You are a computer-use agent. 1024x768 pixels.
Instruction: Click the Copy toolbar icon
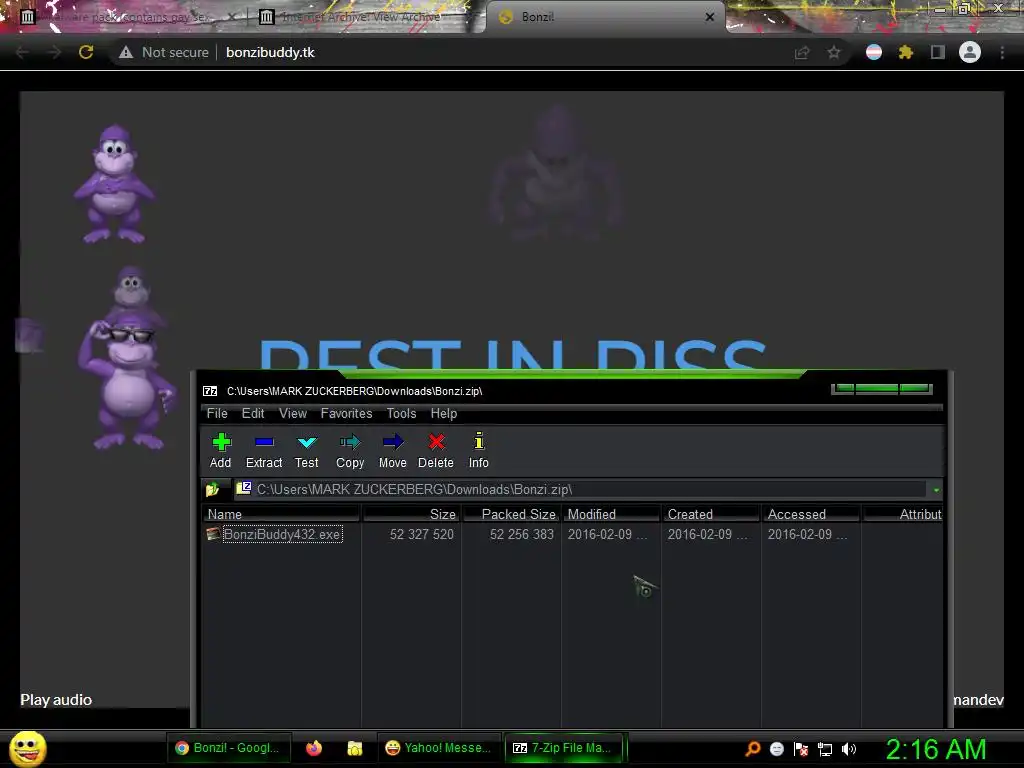tap(350, 451)
